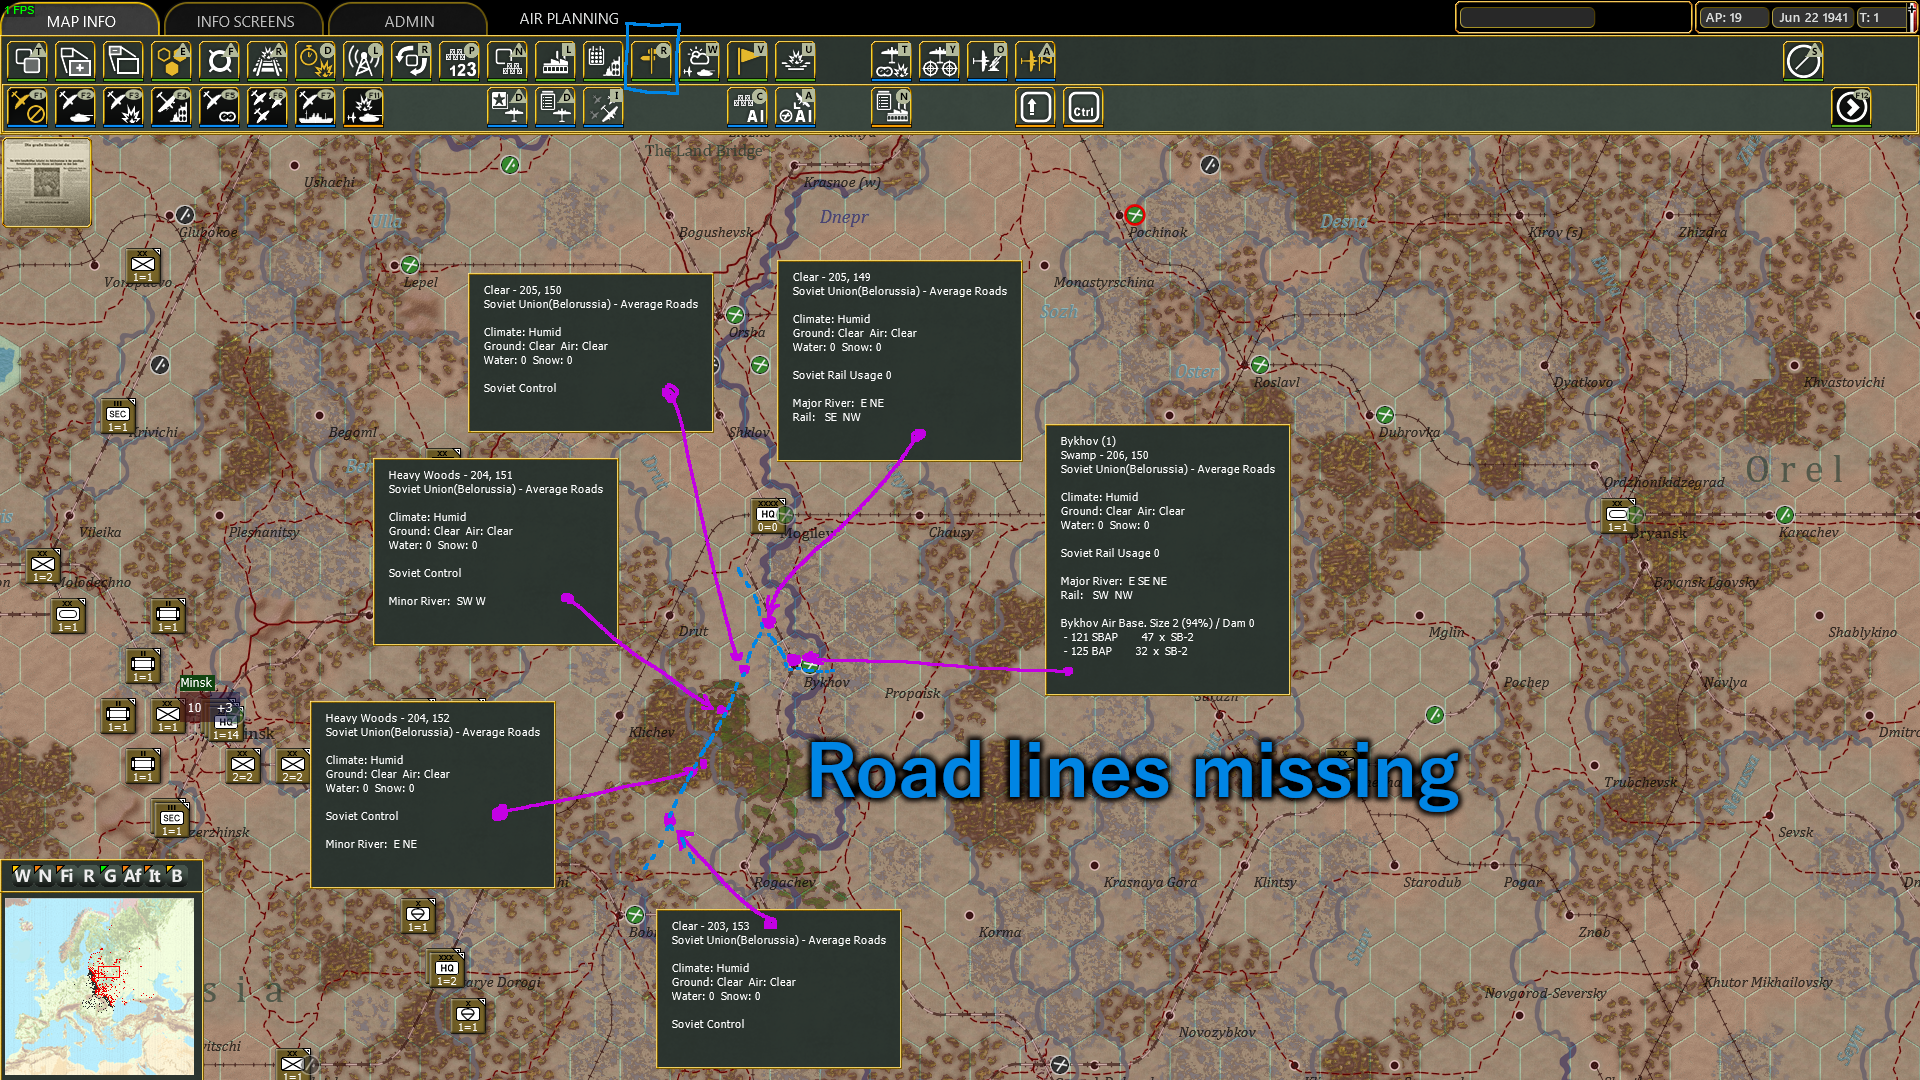The image size is (1920, 1080).
Task: Click the victory flag icon marked V
Action: coord(747,60)
